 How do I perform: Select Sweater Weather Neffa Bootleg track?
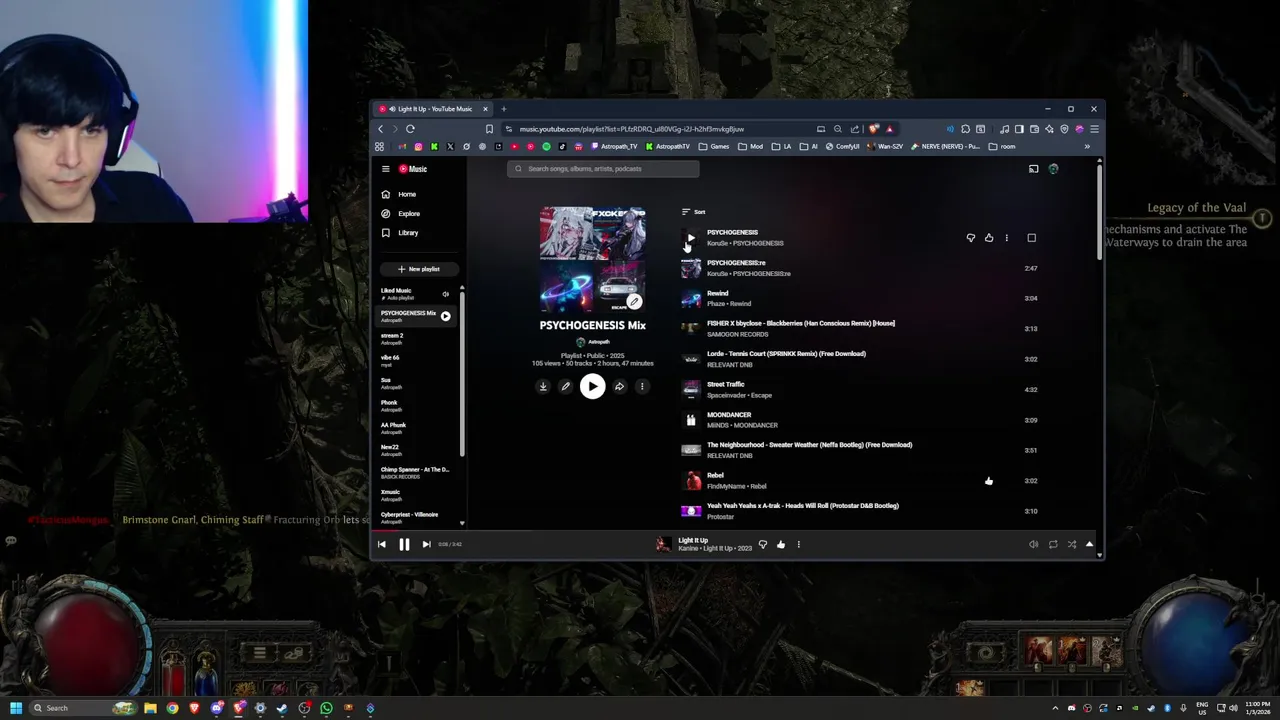pos(809,444)
